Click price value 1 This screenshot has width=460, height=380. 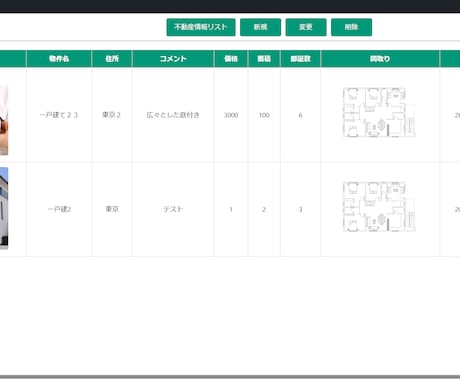click(x=231, y=210)
